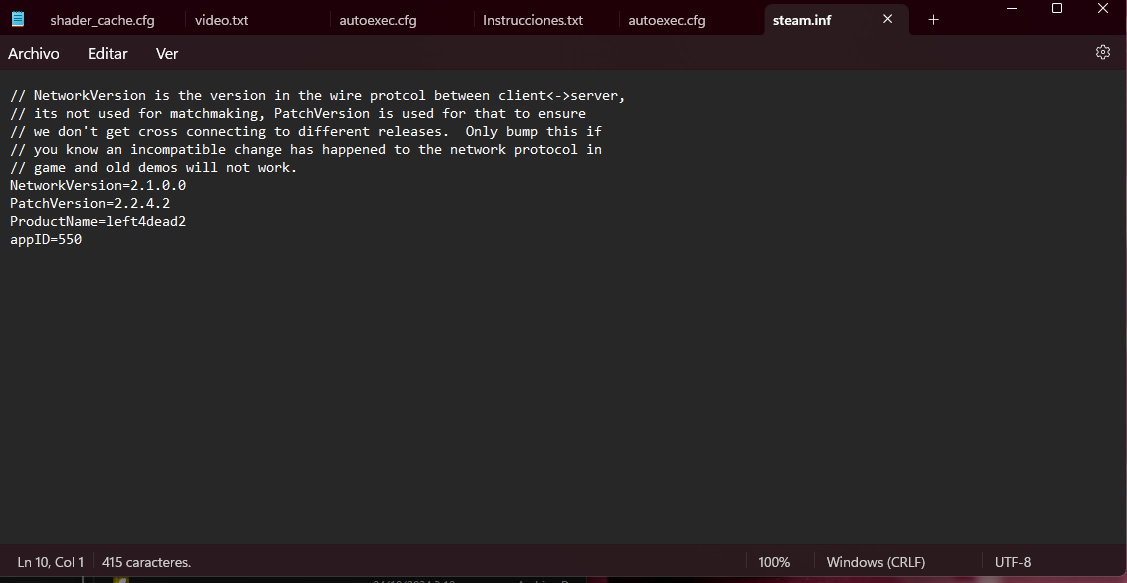Change the UTF-8 encoding option

[x=1012, y=562]
